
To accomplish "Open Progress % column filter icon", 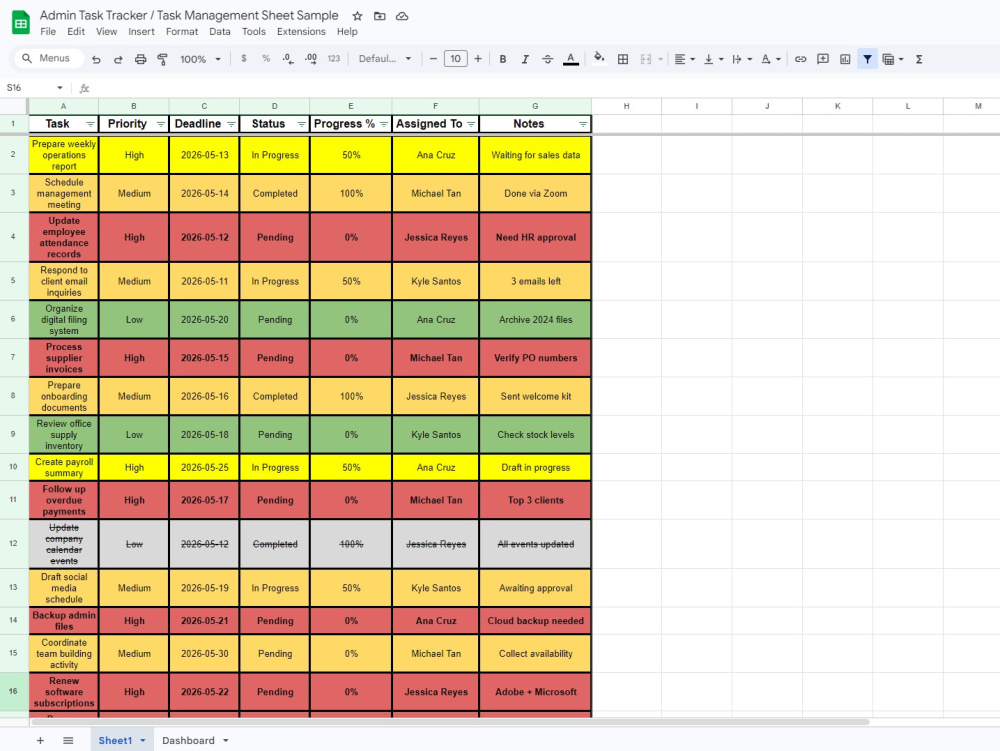I will [383, 124].
